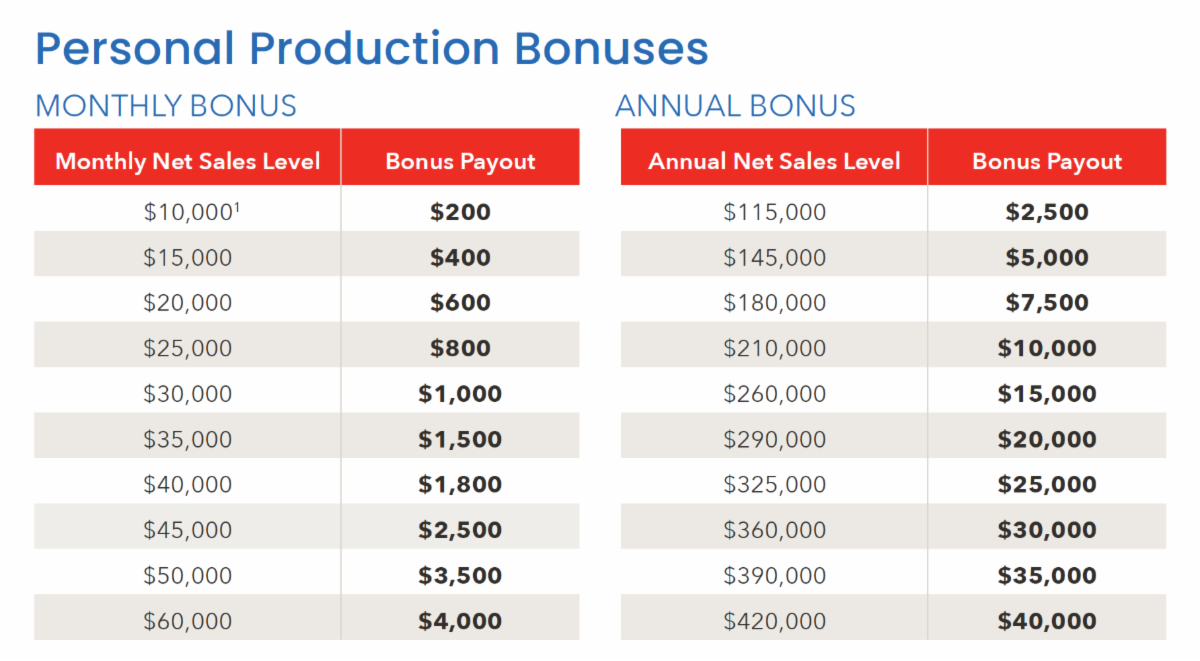Click the $260,000 annual sales level
The width and height of the screenshot is (1200, 661).
(774, 394)
